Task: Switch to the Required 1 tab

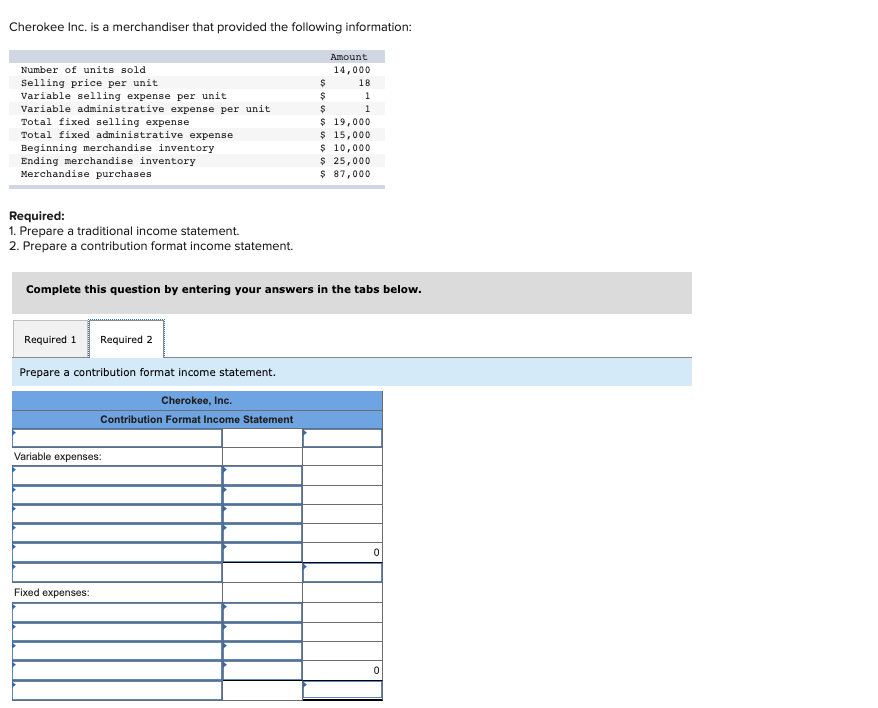Action: click(x=50, y=339)
